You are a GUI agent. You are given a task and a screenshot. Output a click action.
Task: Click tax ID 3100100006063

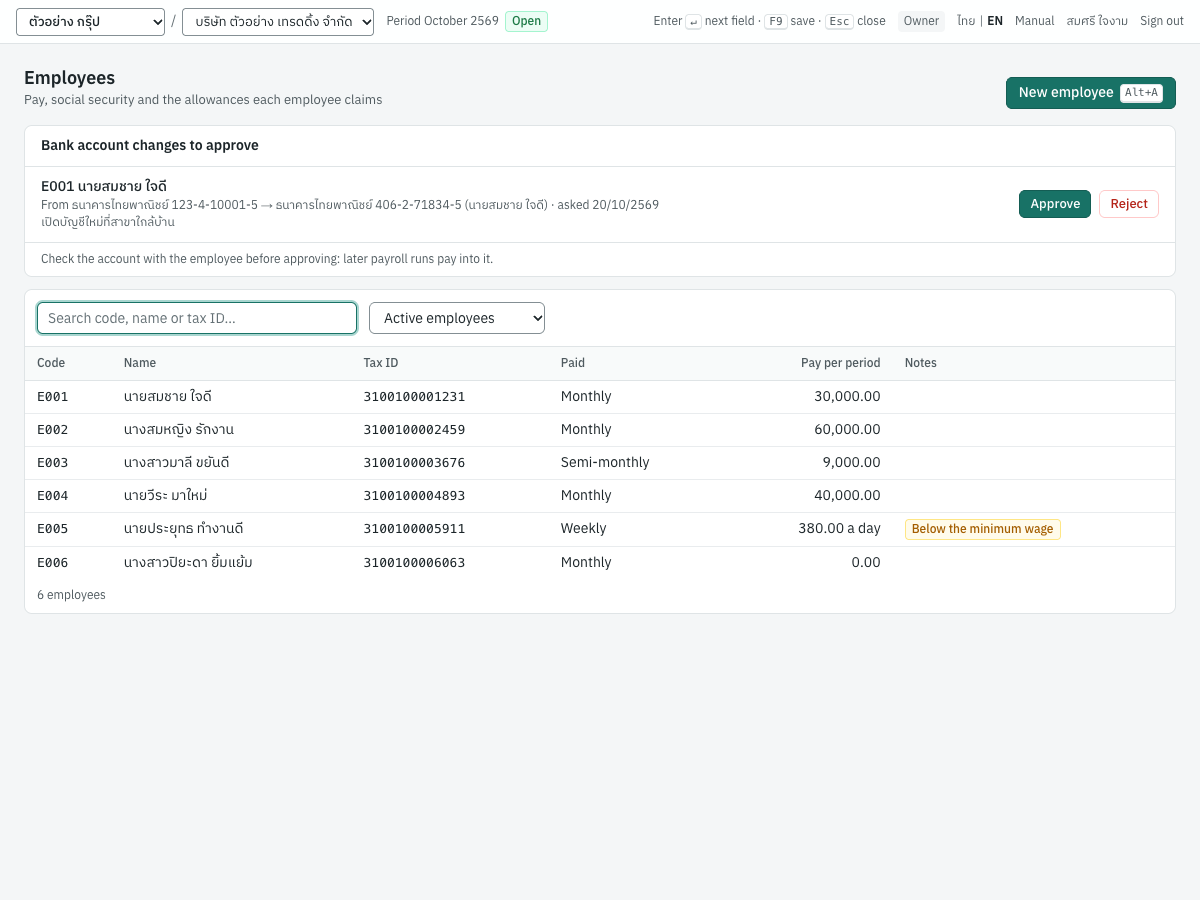(414, 563)
